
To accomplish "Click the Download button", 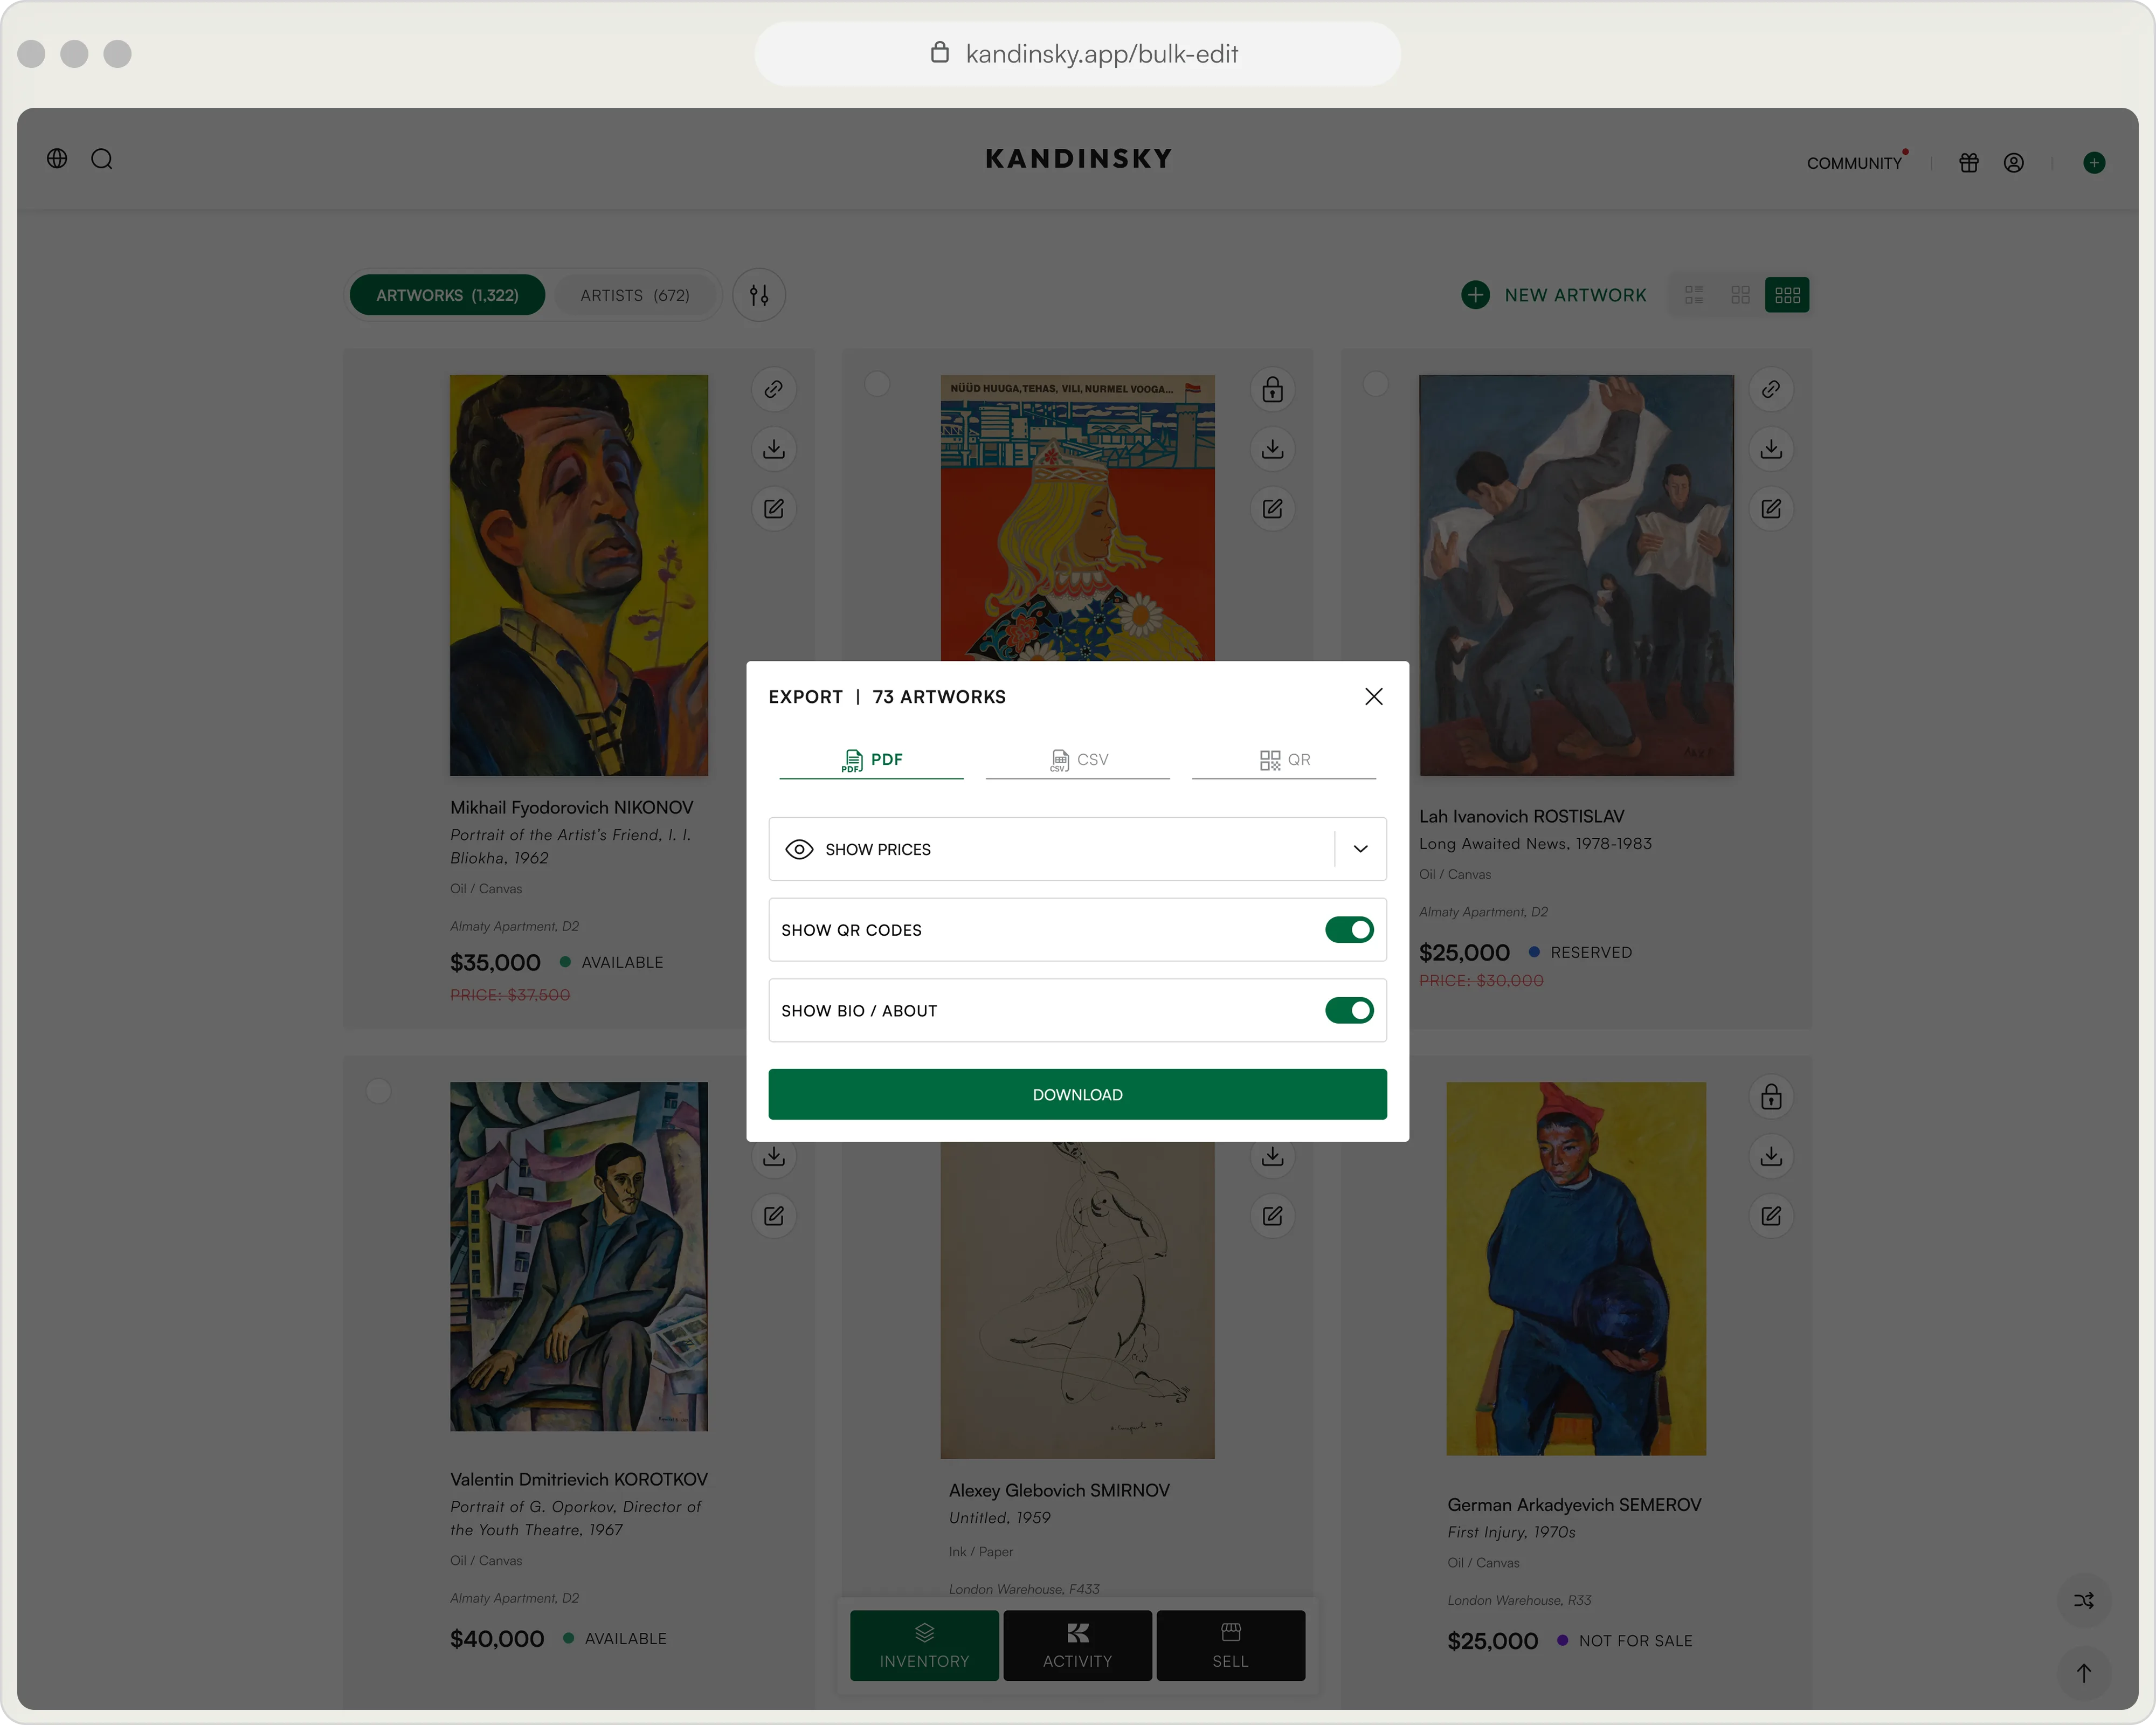I will tap(1077, 1095).
